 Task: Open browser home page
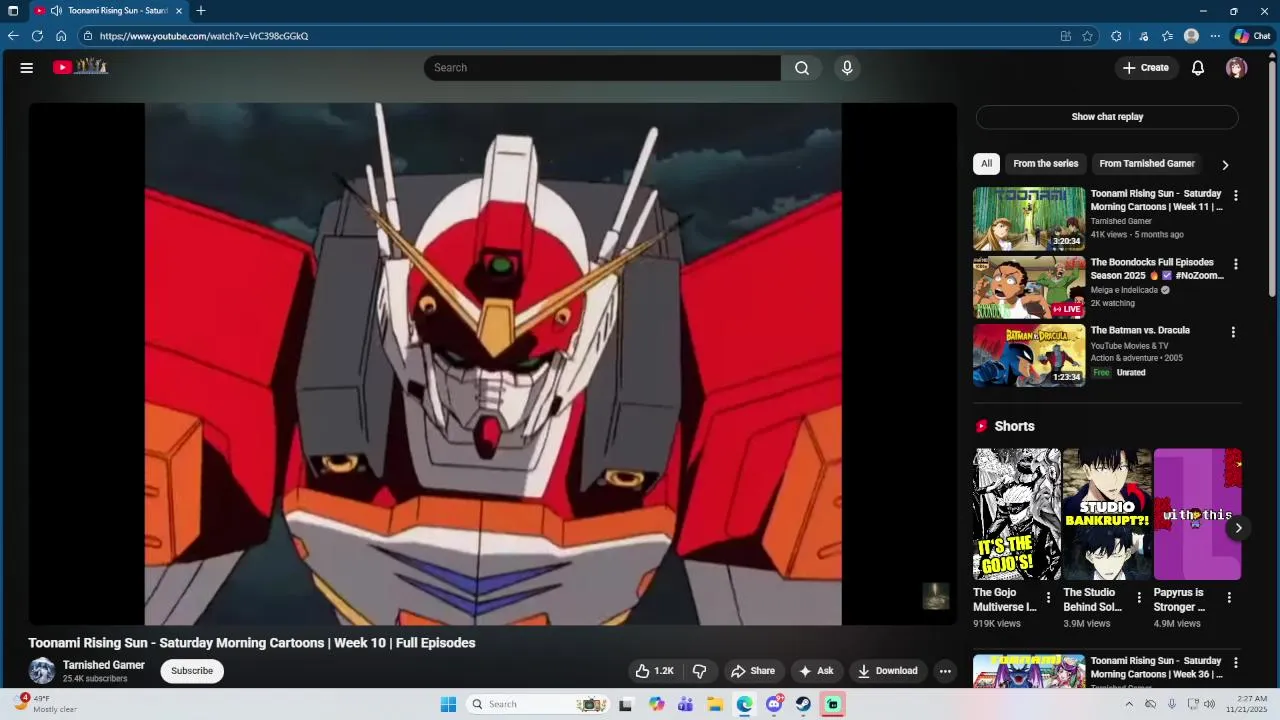coord(61,36)
